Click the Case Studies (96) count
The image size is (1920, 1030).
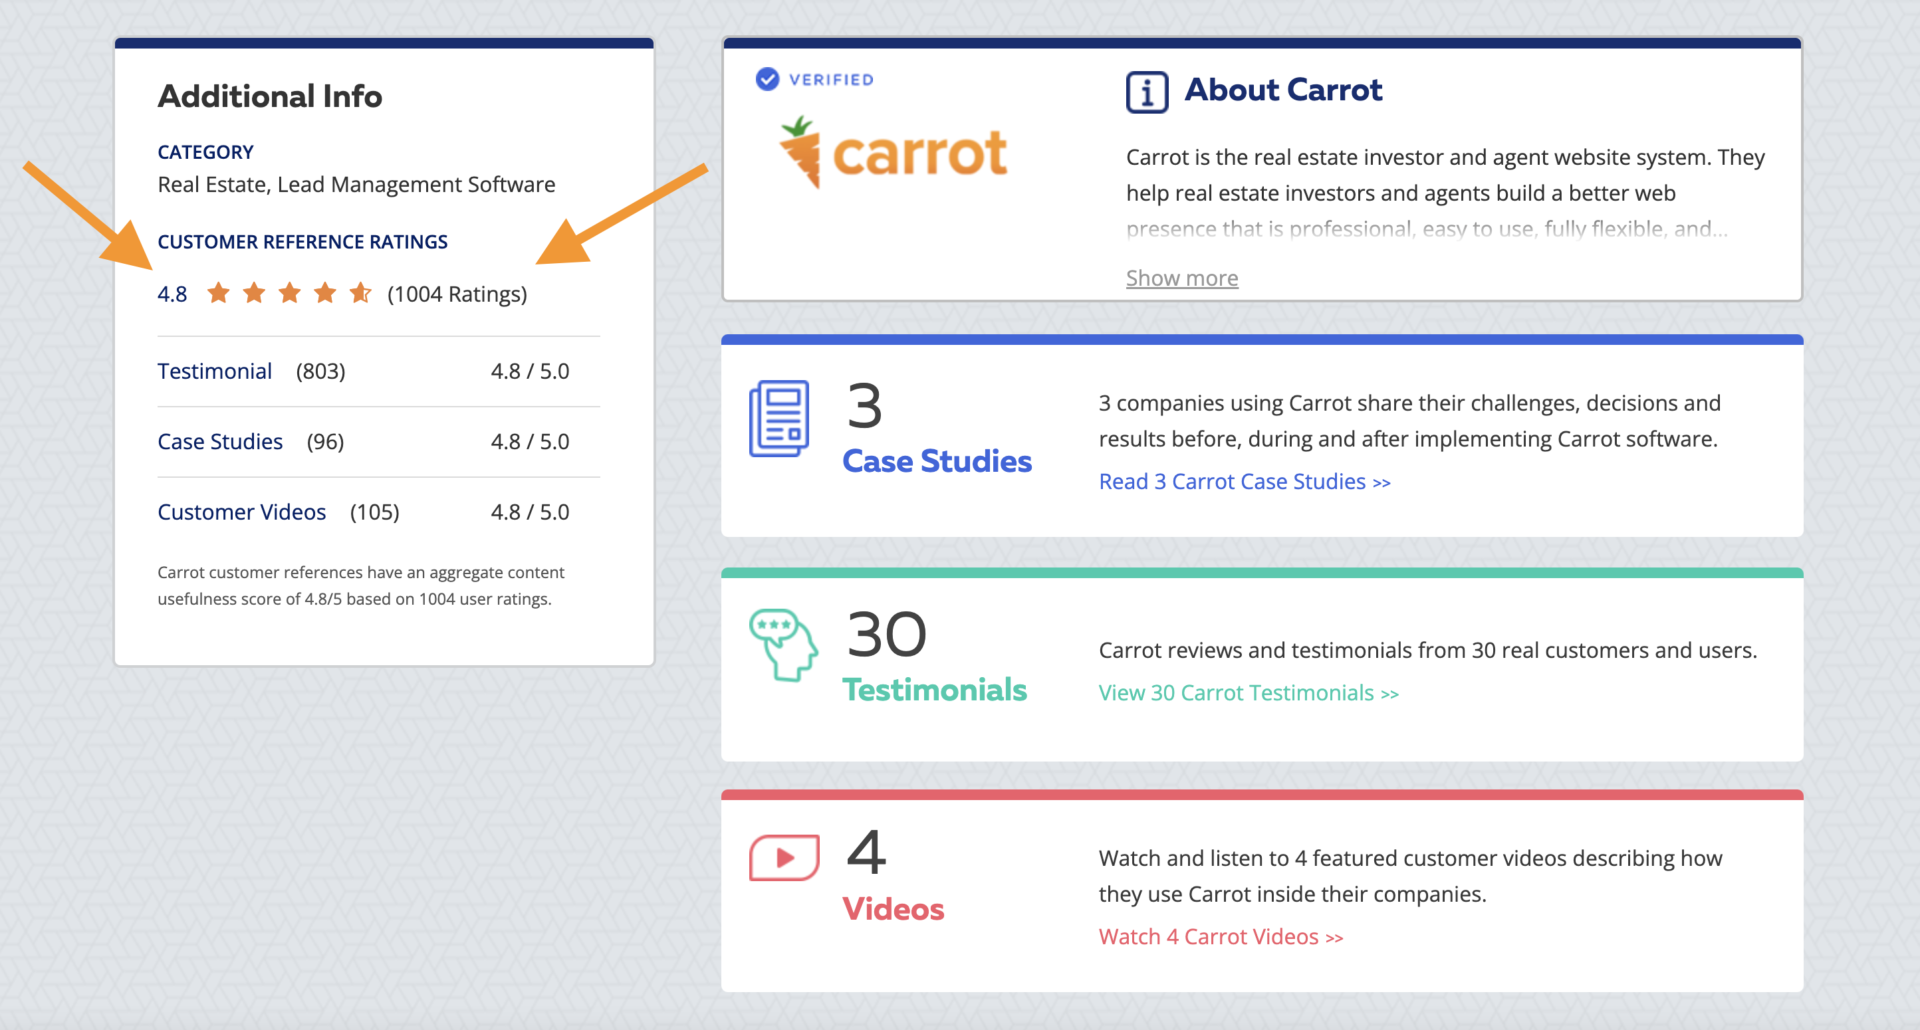point(325,442)
